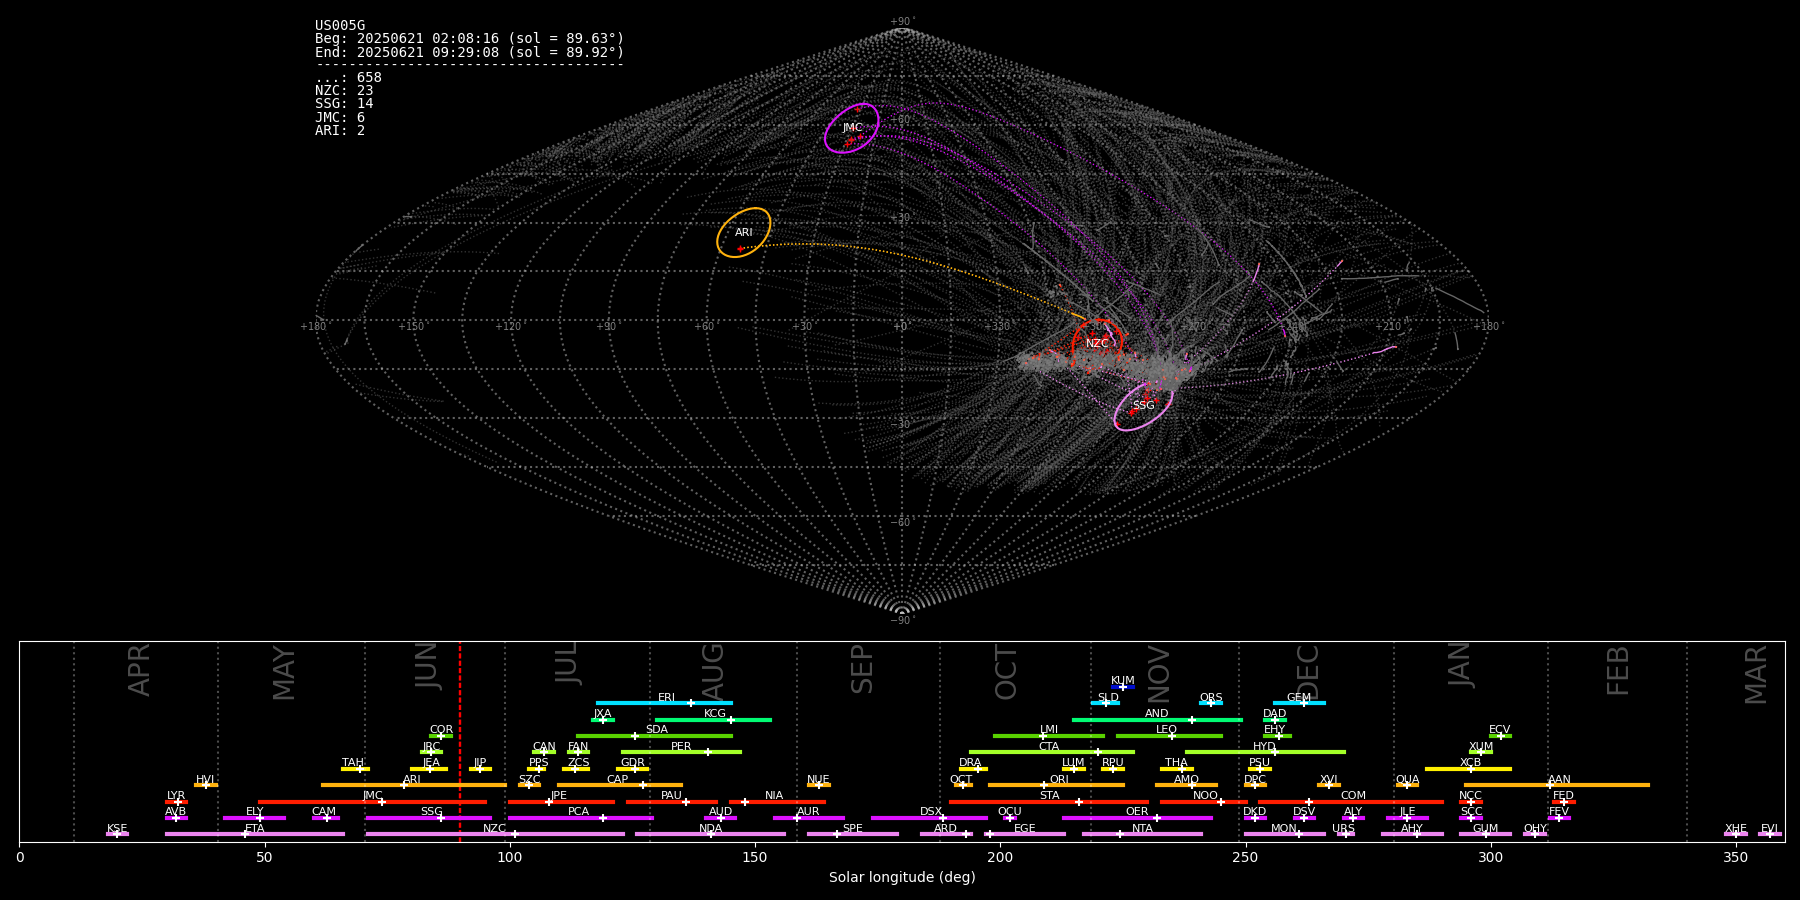Click the red STA activity bar

1049,802
